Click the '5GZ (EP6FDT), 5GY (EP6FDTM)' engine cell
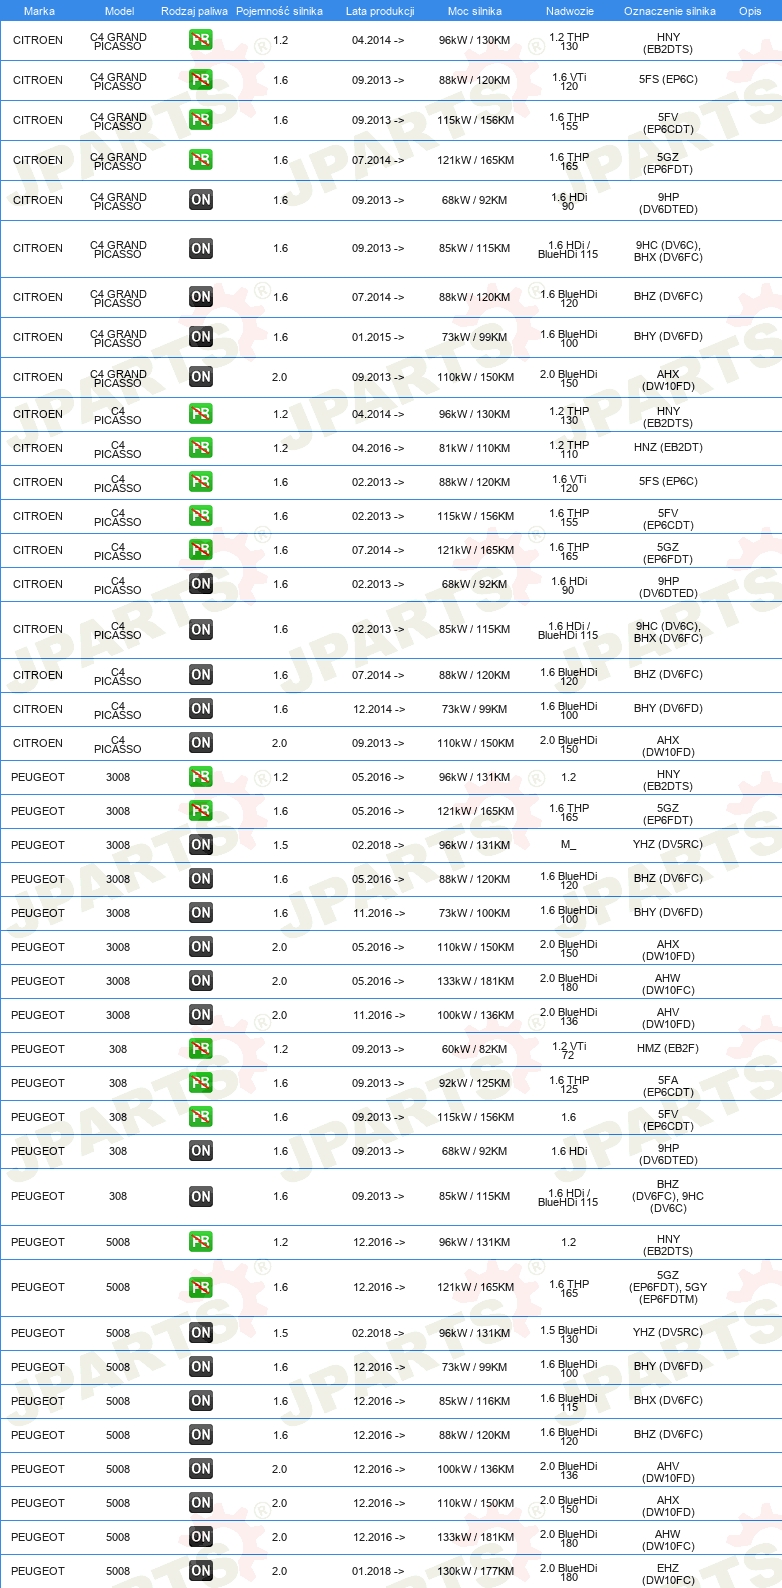 (668, 1287)
